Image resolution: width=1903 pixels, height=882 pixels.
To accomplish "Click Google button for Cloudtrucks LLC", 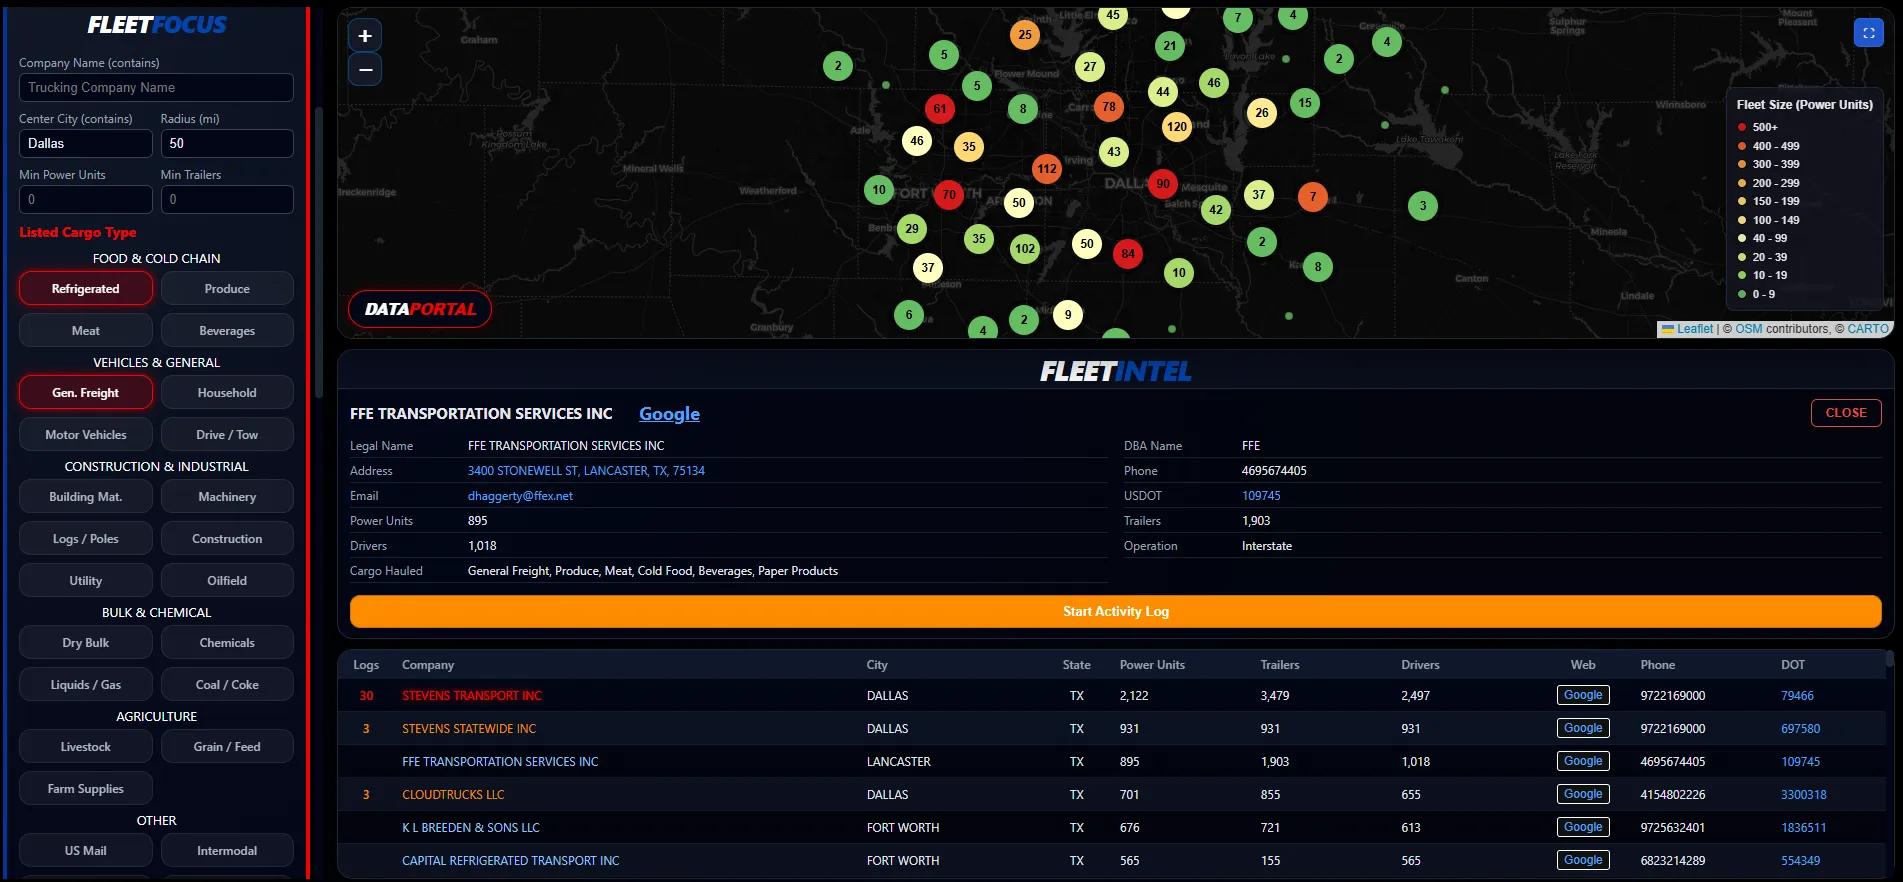I will coord(1583,794).
